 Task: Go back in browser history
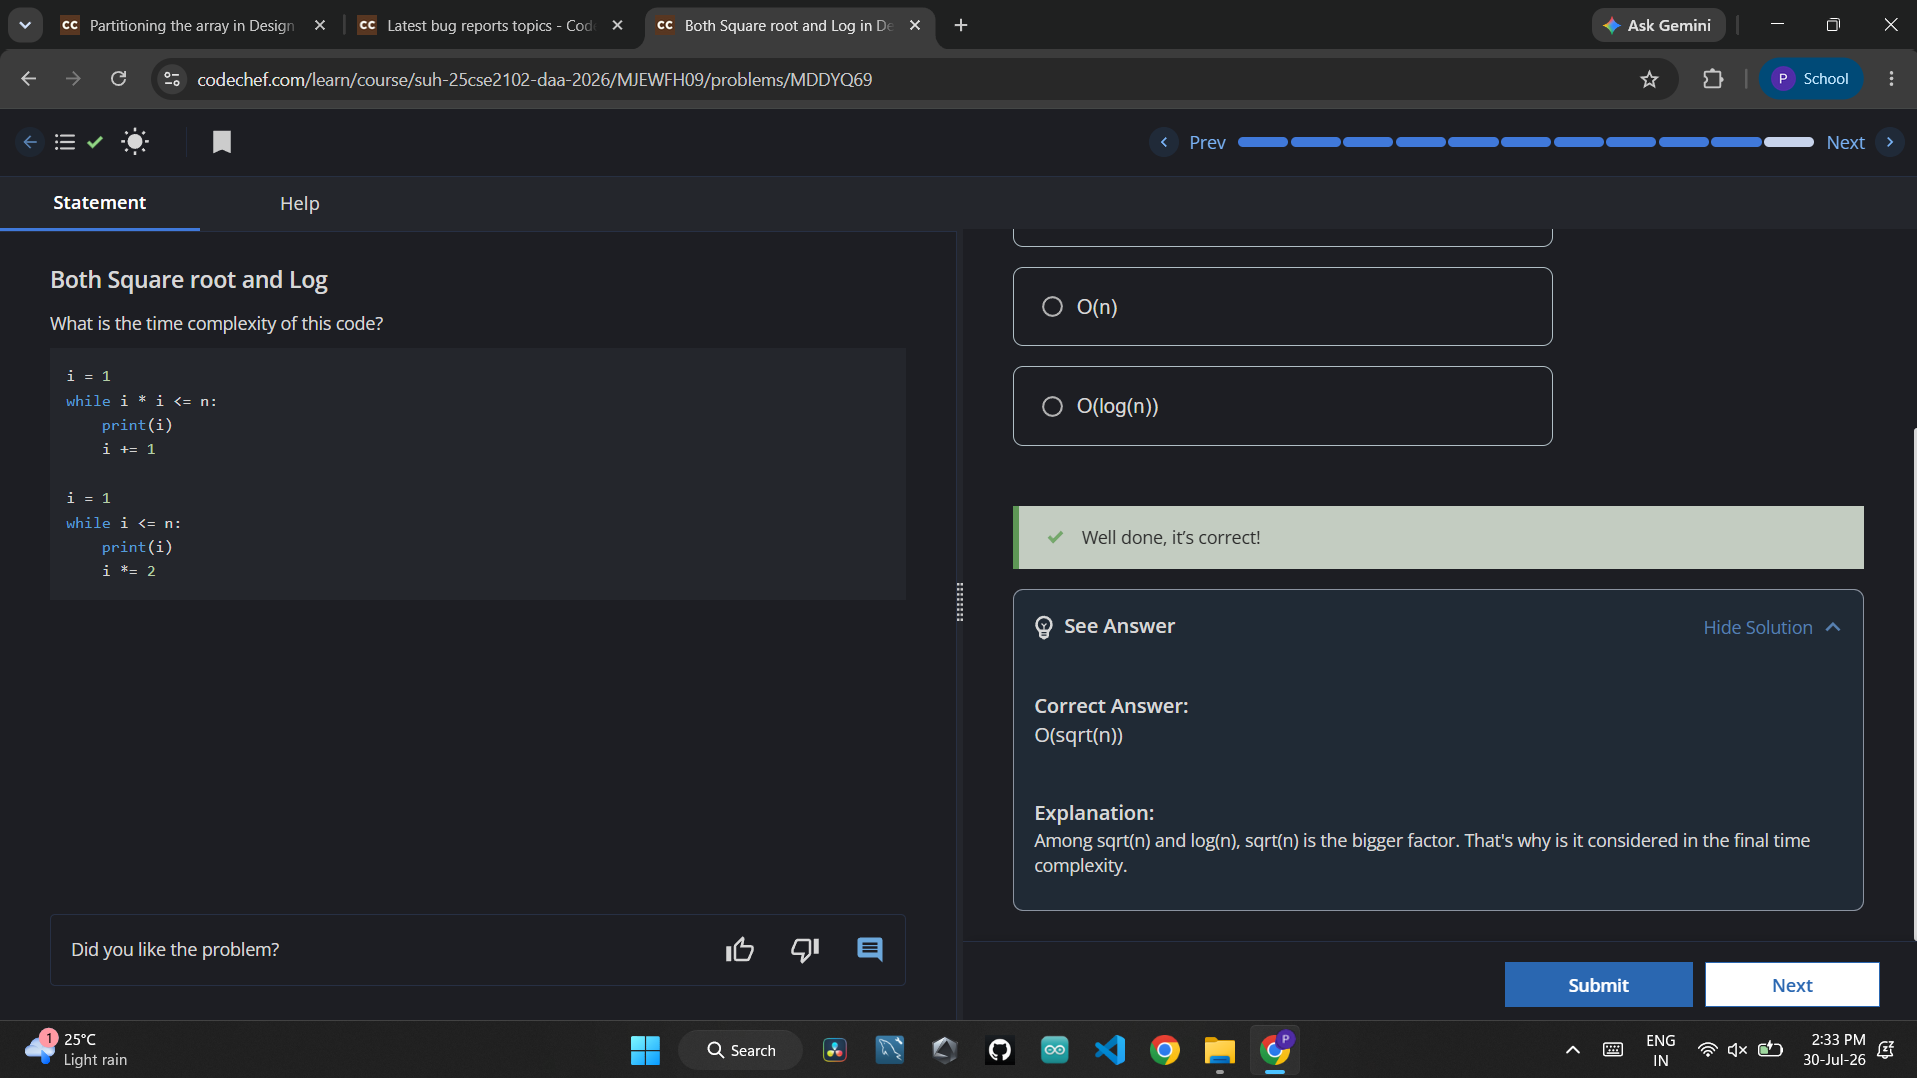pyautogui.click(x=28, y=79)
